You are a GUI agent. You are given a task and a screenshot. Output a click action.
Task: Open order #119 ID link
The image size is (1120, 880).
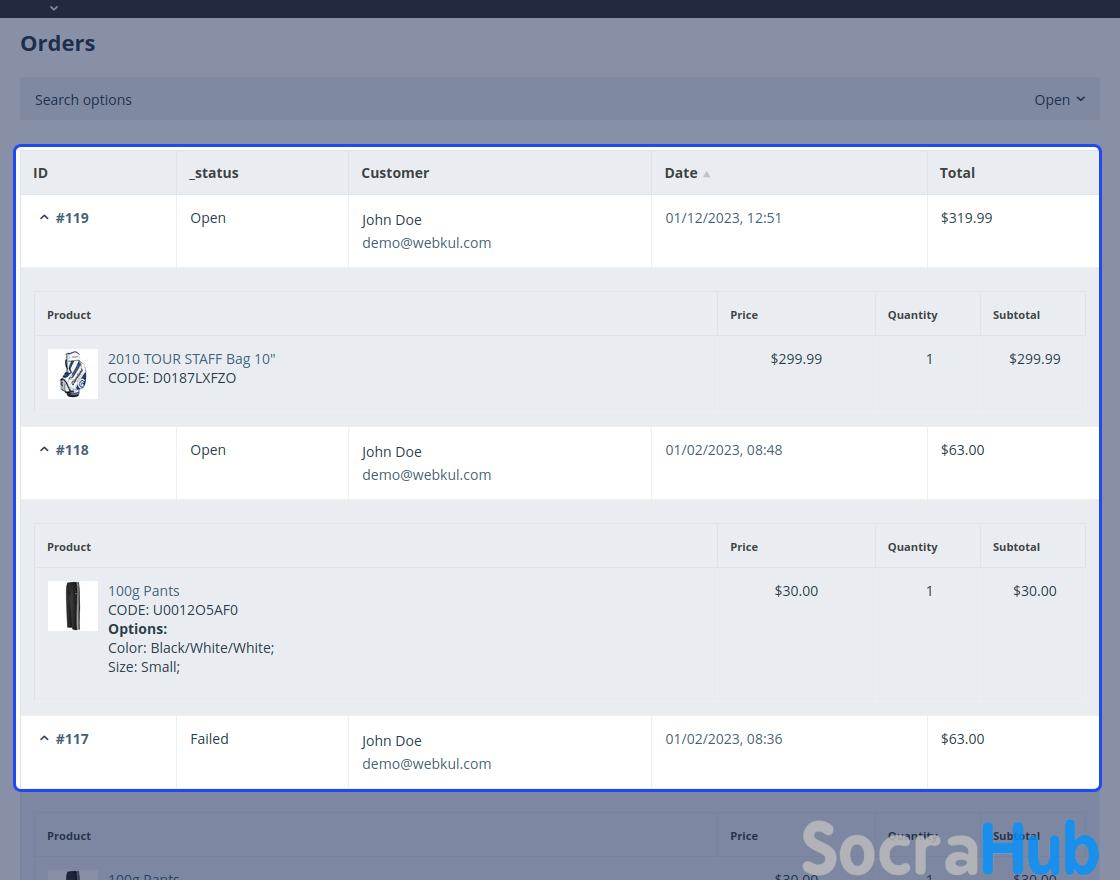coord(72,218)
